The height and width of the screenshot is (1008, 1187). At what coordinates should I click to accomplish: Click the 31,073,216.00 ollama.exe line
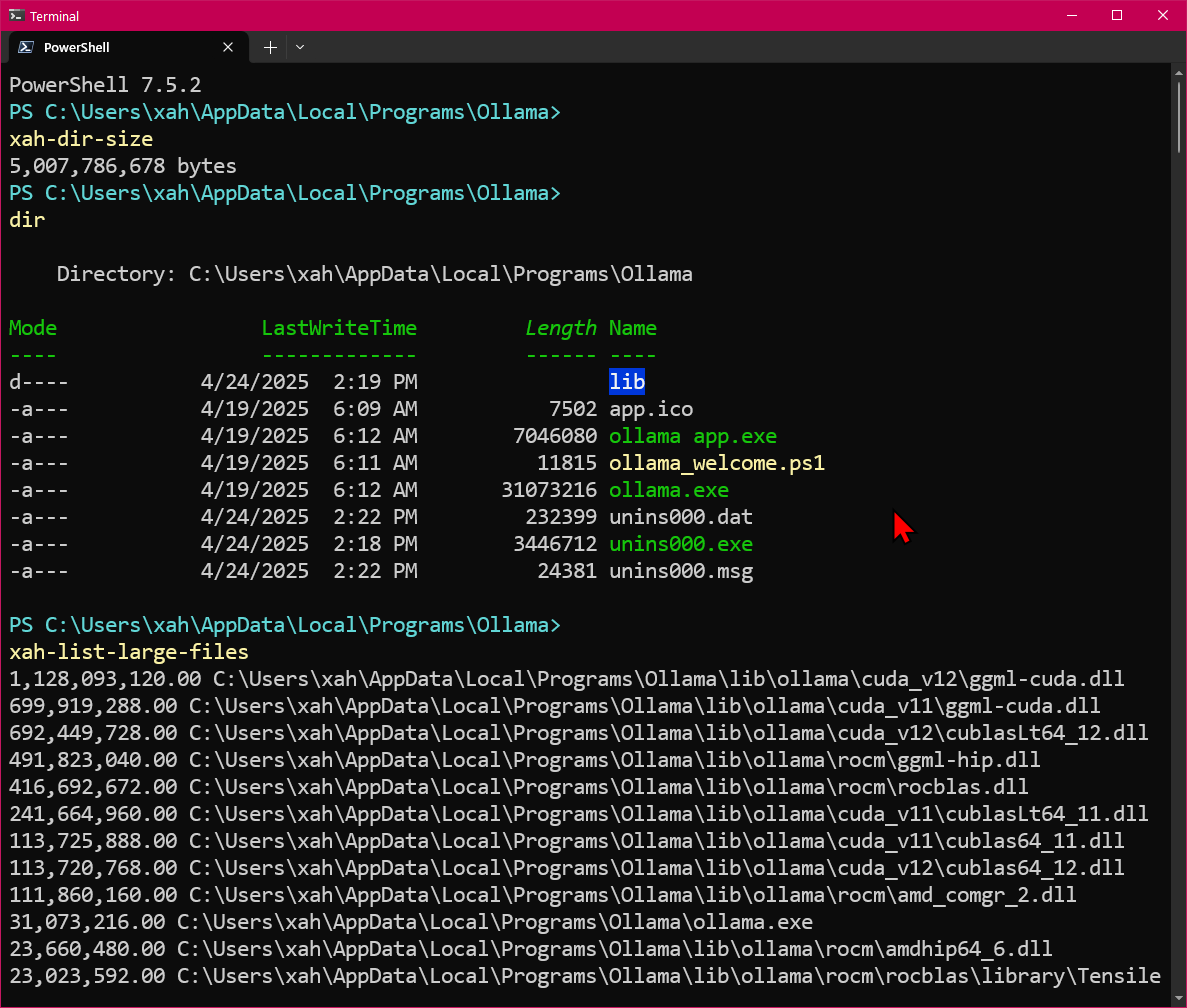pos(411,922)
